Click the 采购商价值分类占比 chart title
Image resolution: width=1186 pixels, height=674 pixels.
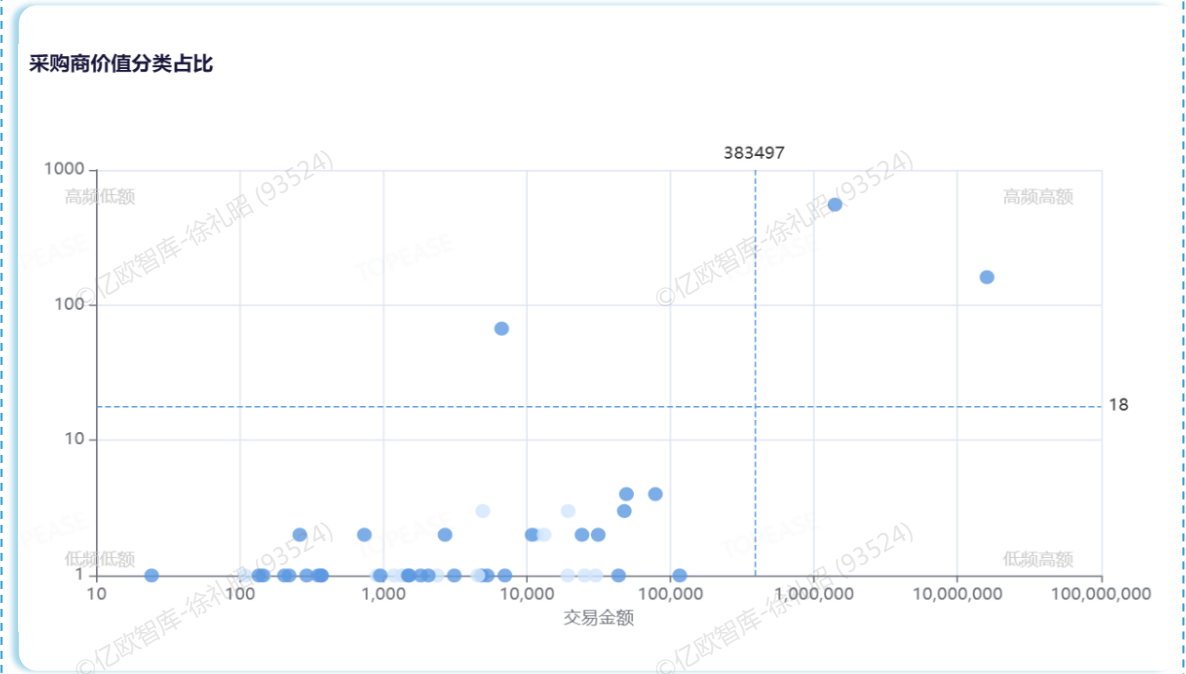tap(121, 65)
